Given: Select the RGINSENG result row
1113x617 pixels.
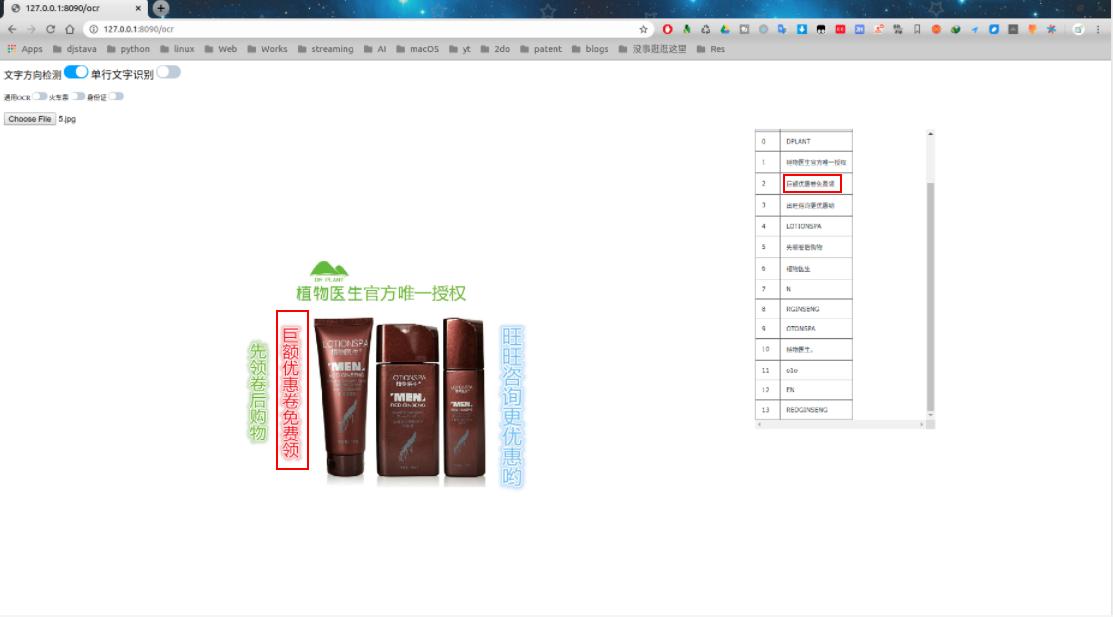Looking at the screenshot, I should [x=804, y=309].
